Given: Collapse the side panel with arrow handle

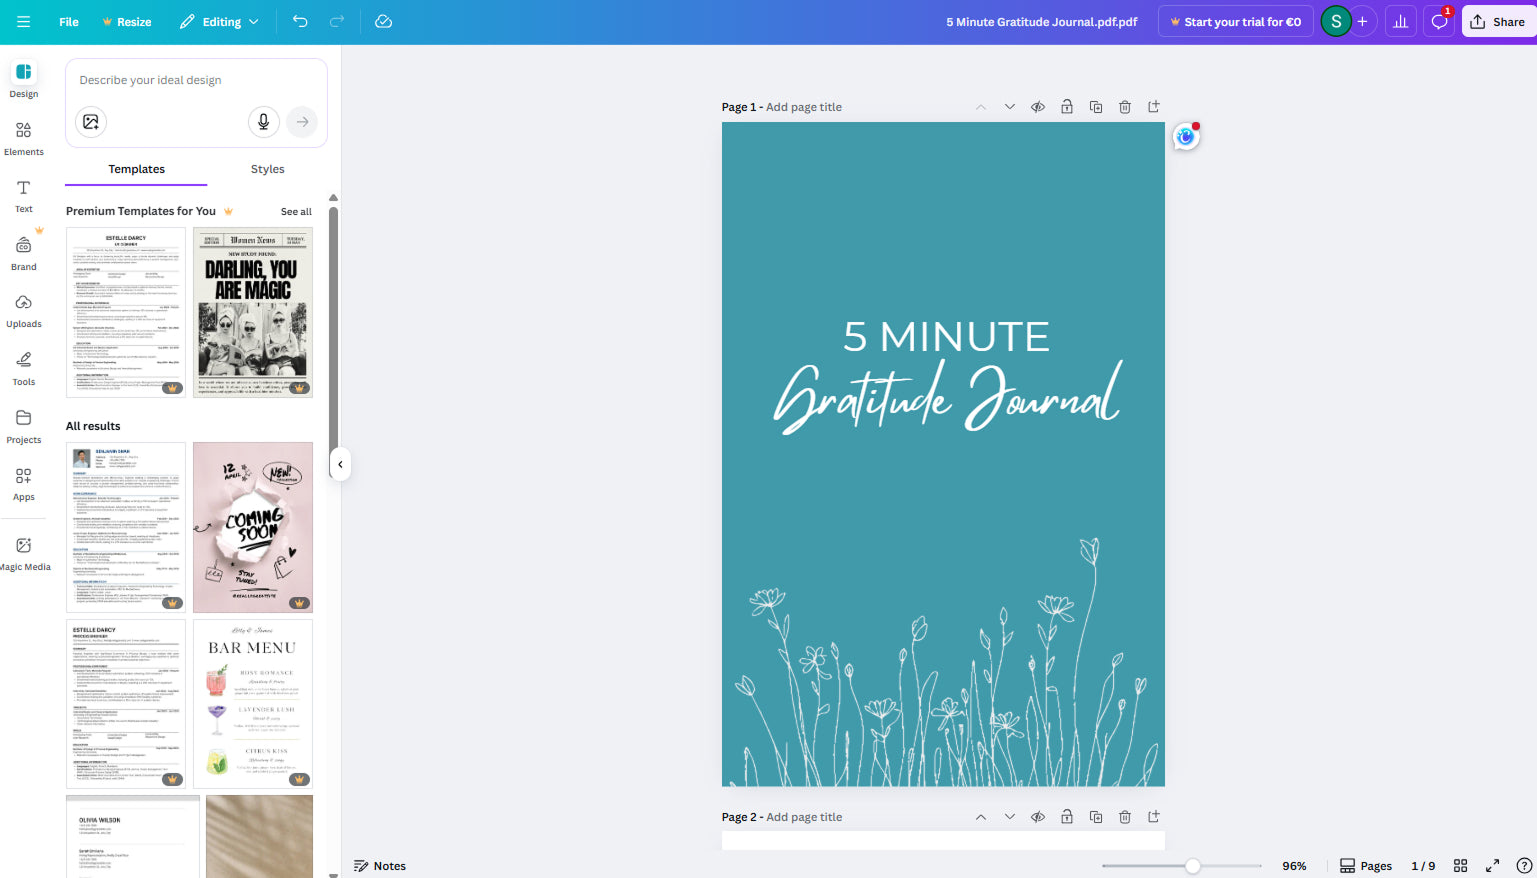Looking at the screenshot, I should [340, 464].
